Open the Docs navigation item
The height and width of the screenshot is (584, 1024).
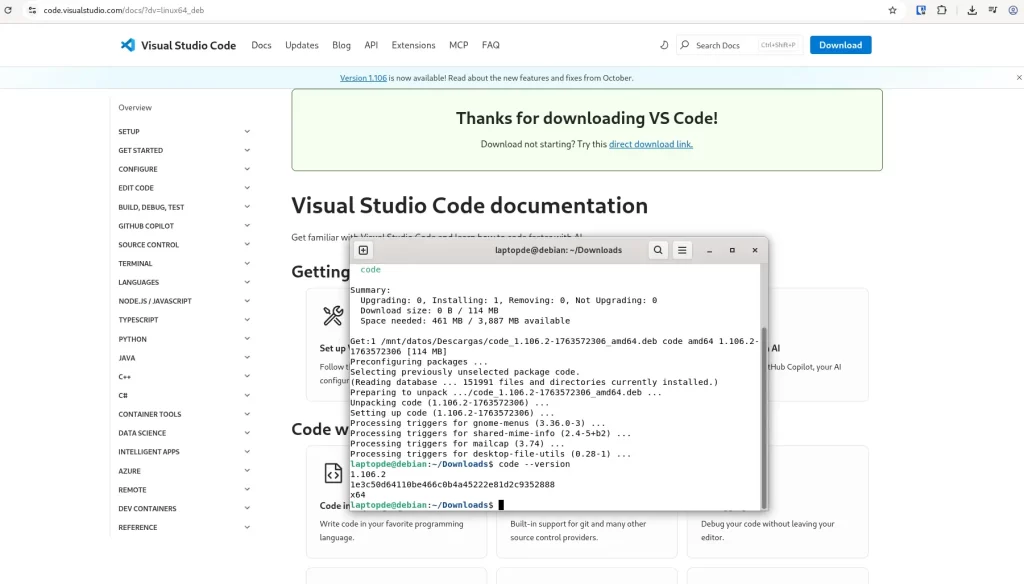[261, 45]
